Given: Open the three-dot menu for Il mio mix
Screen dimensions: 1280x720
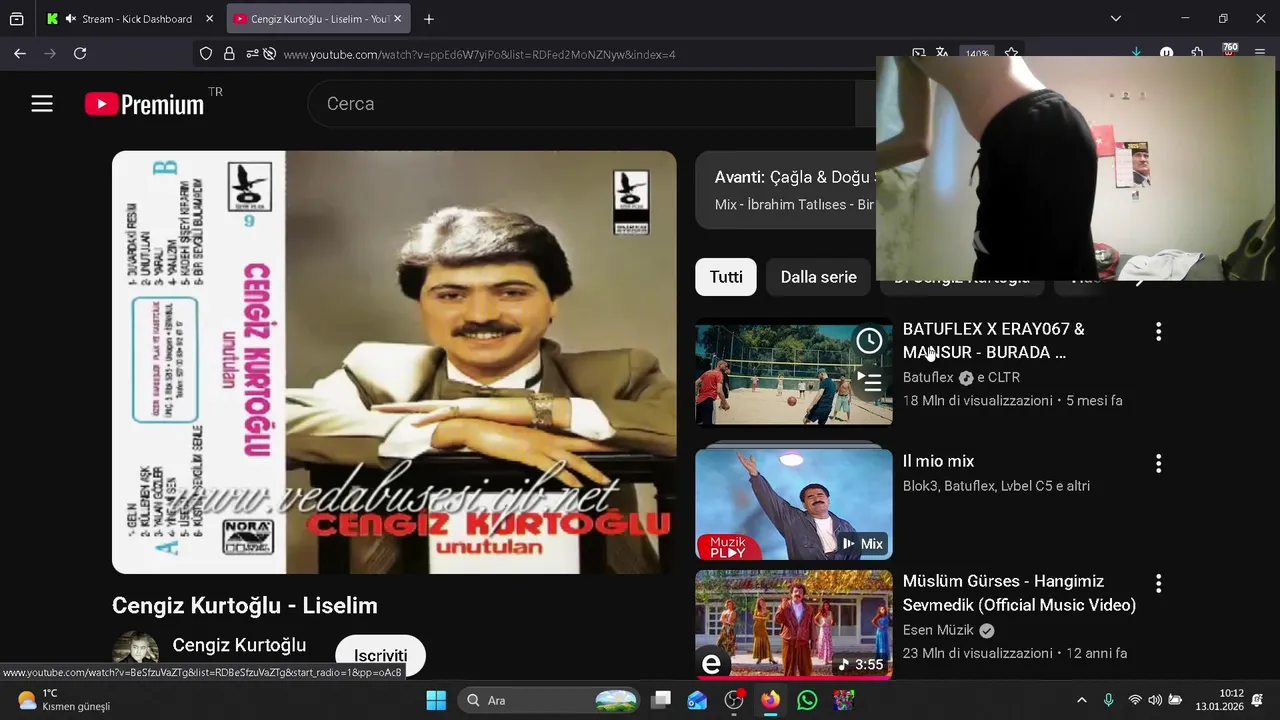Looking at the screenshot, I should (x=1158, y=464).
